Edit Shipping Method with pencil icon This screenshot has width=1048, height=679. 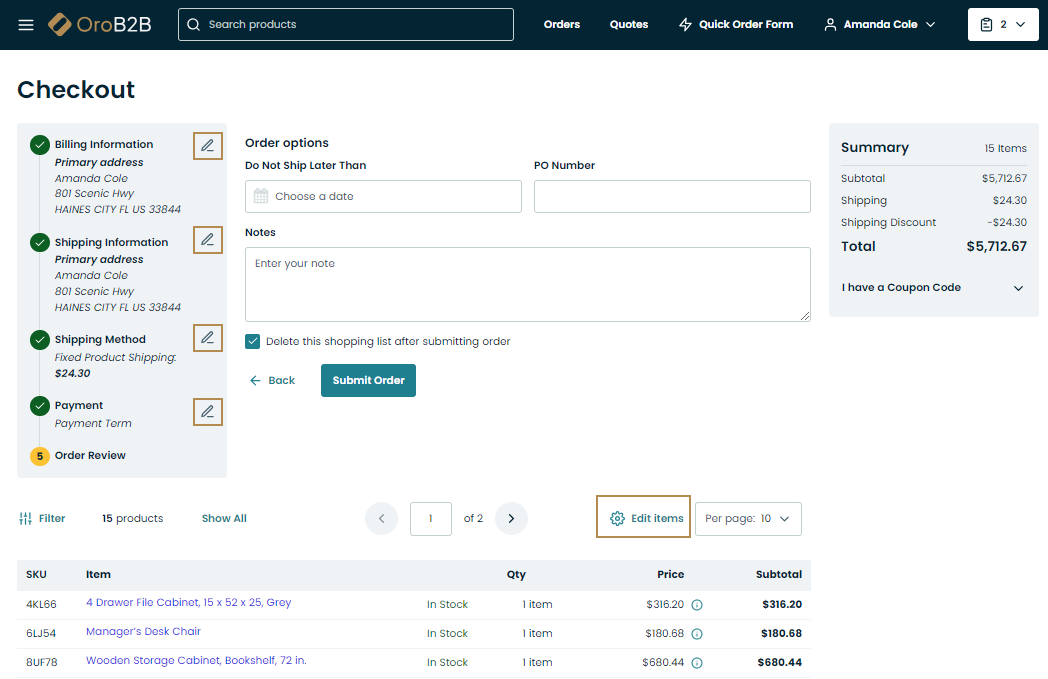coord(207,338)
